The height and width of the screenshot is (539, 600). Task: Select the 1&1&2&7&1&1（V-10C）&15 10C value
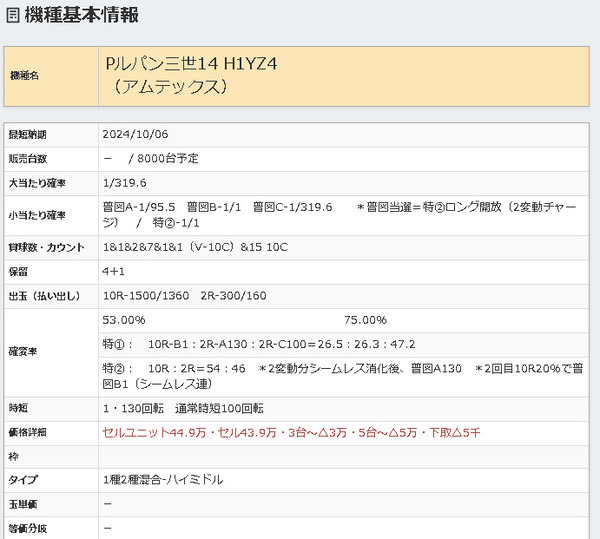point(195,247)
